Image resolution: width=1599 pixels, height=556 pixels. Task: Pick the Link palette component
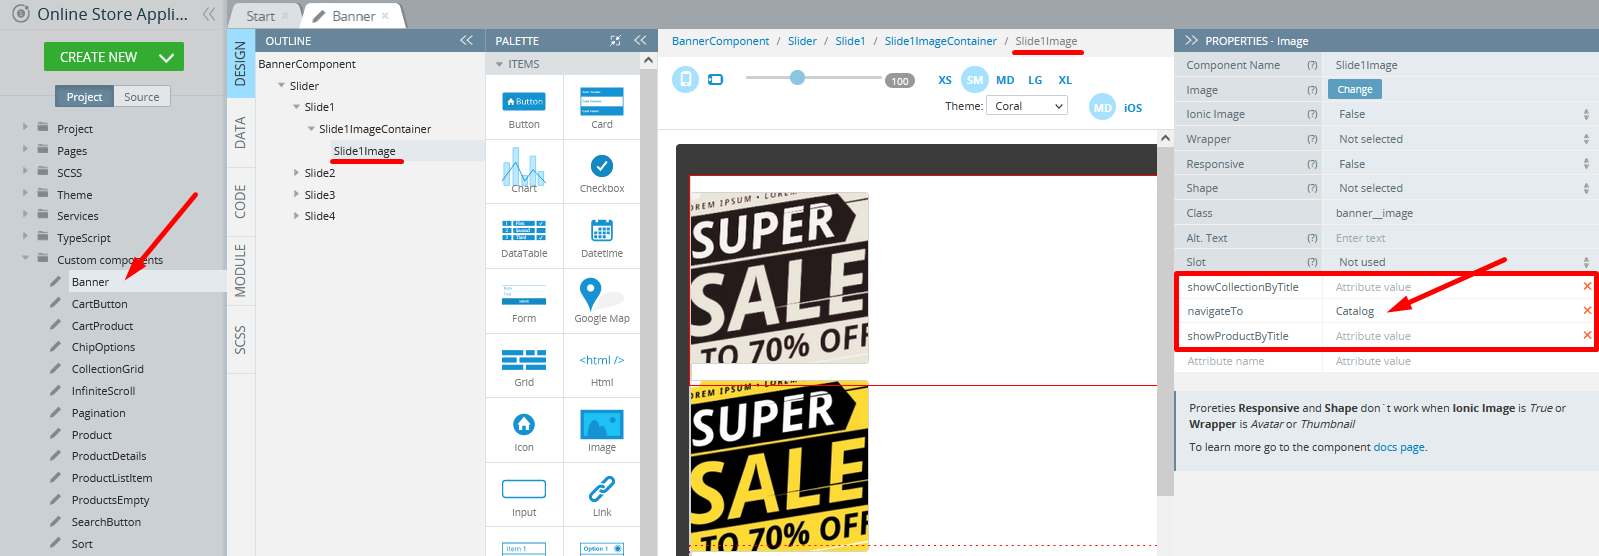click(x=602, y=496)
